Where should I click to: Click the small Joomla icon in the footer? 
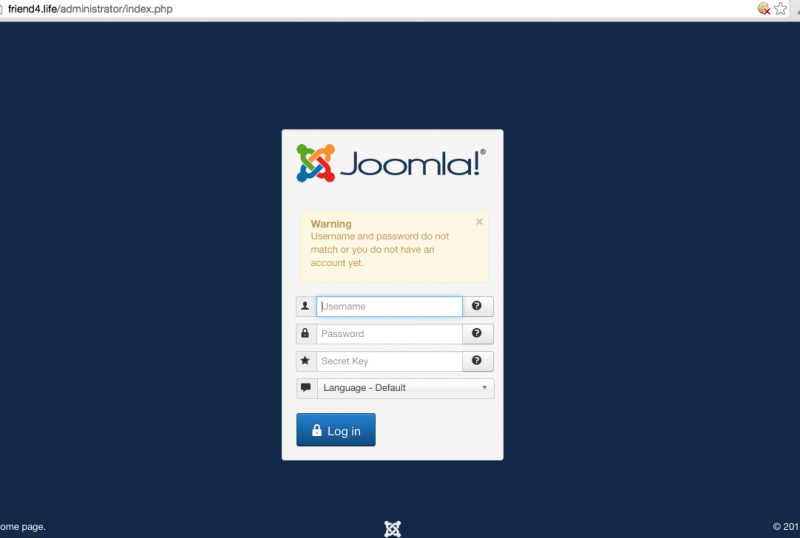coord(392,529)
